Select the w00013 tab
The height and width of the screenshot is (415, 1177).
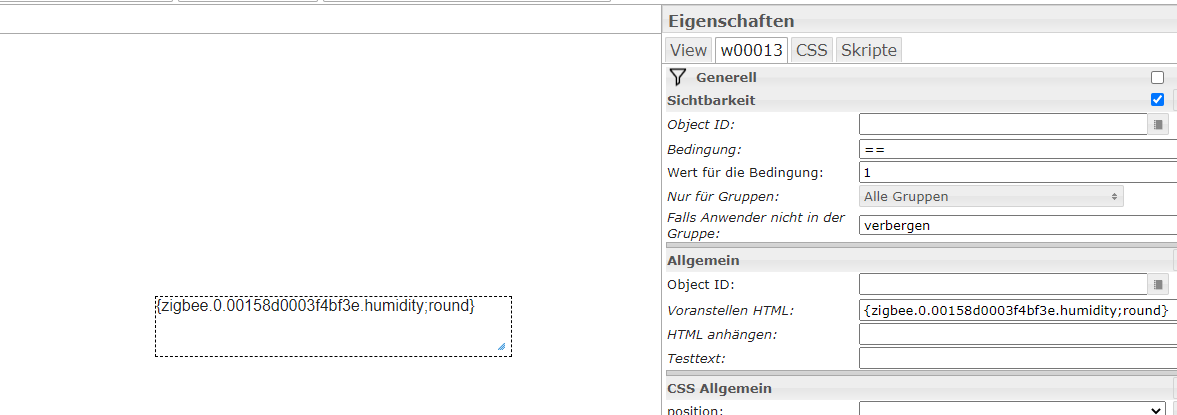(x=751, y=50)
